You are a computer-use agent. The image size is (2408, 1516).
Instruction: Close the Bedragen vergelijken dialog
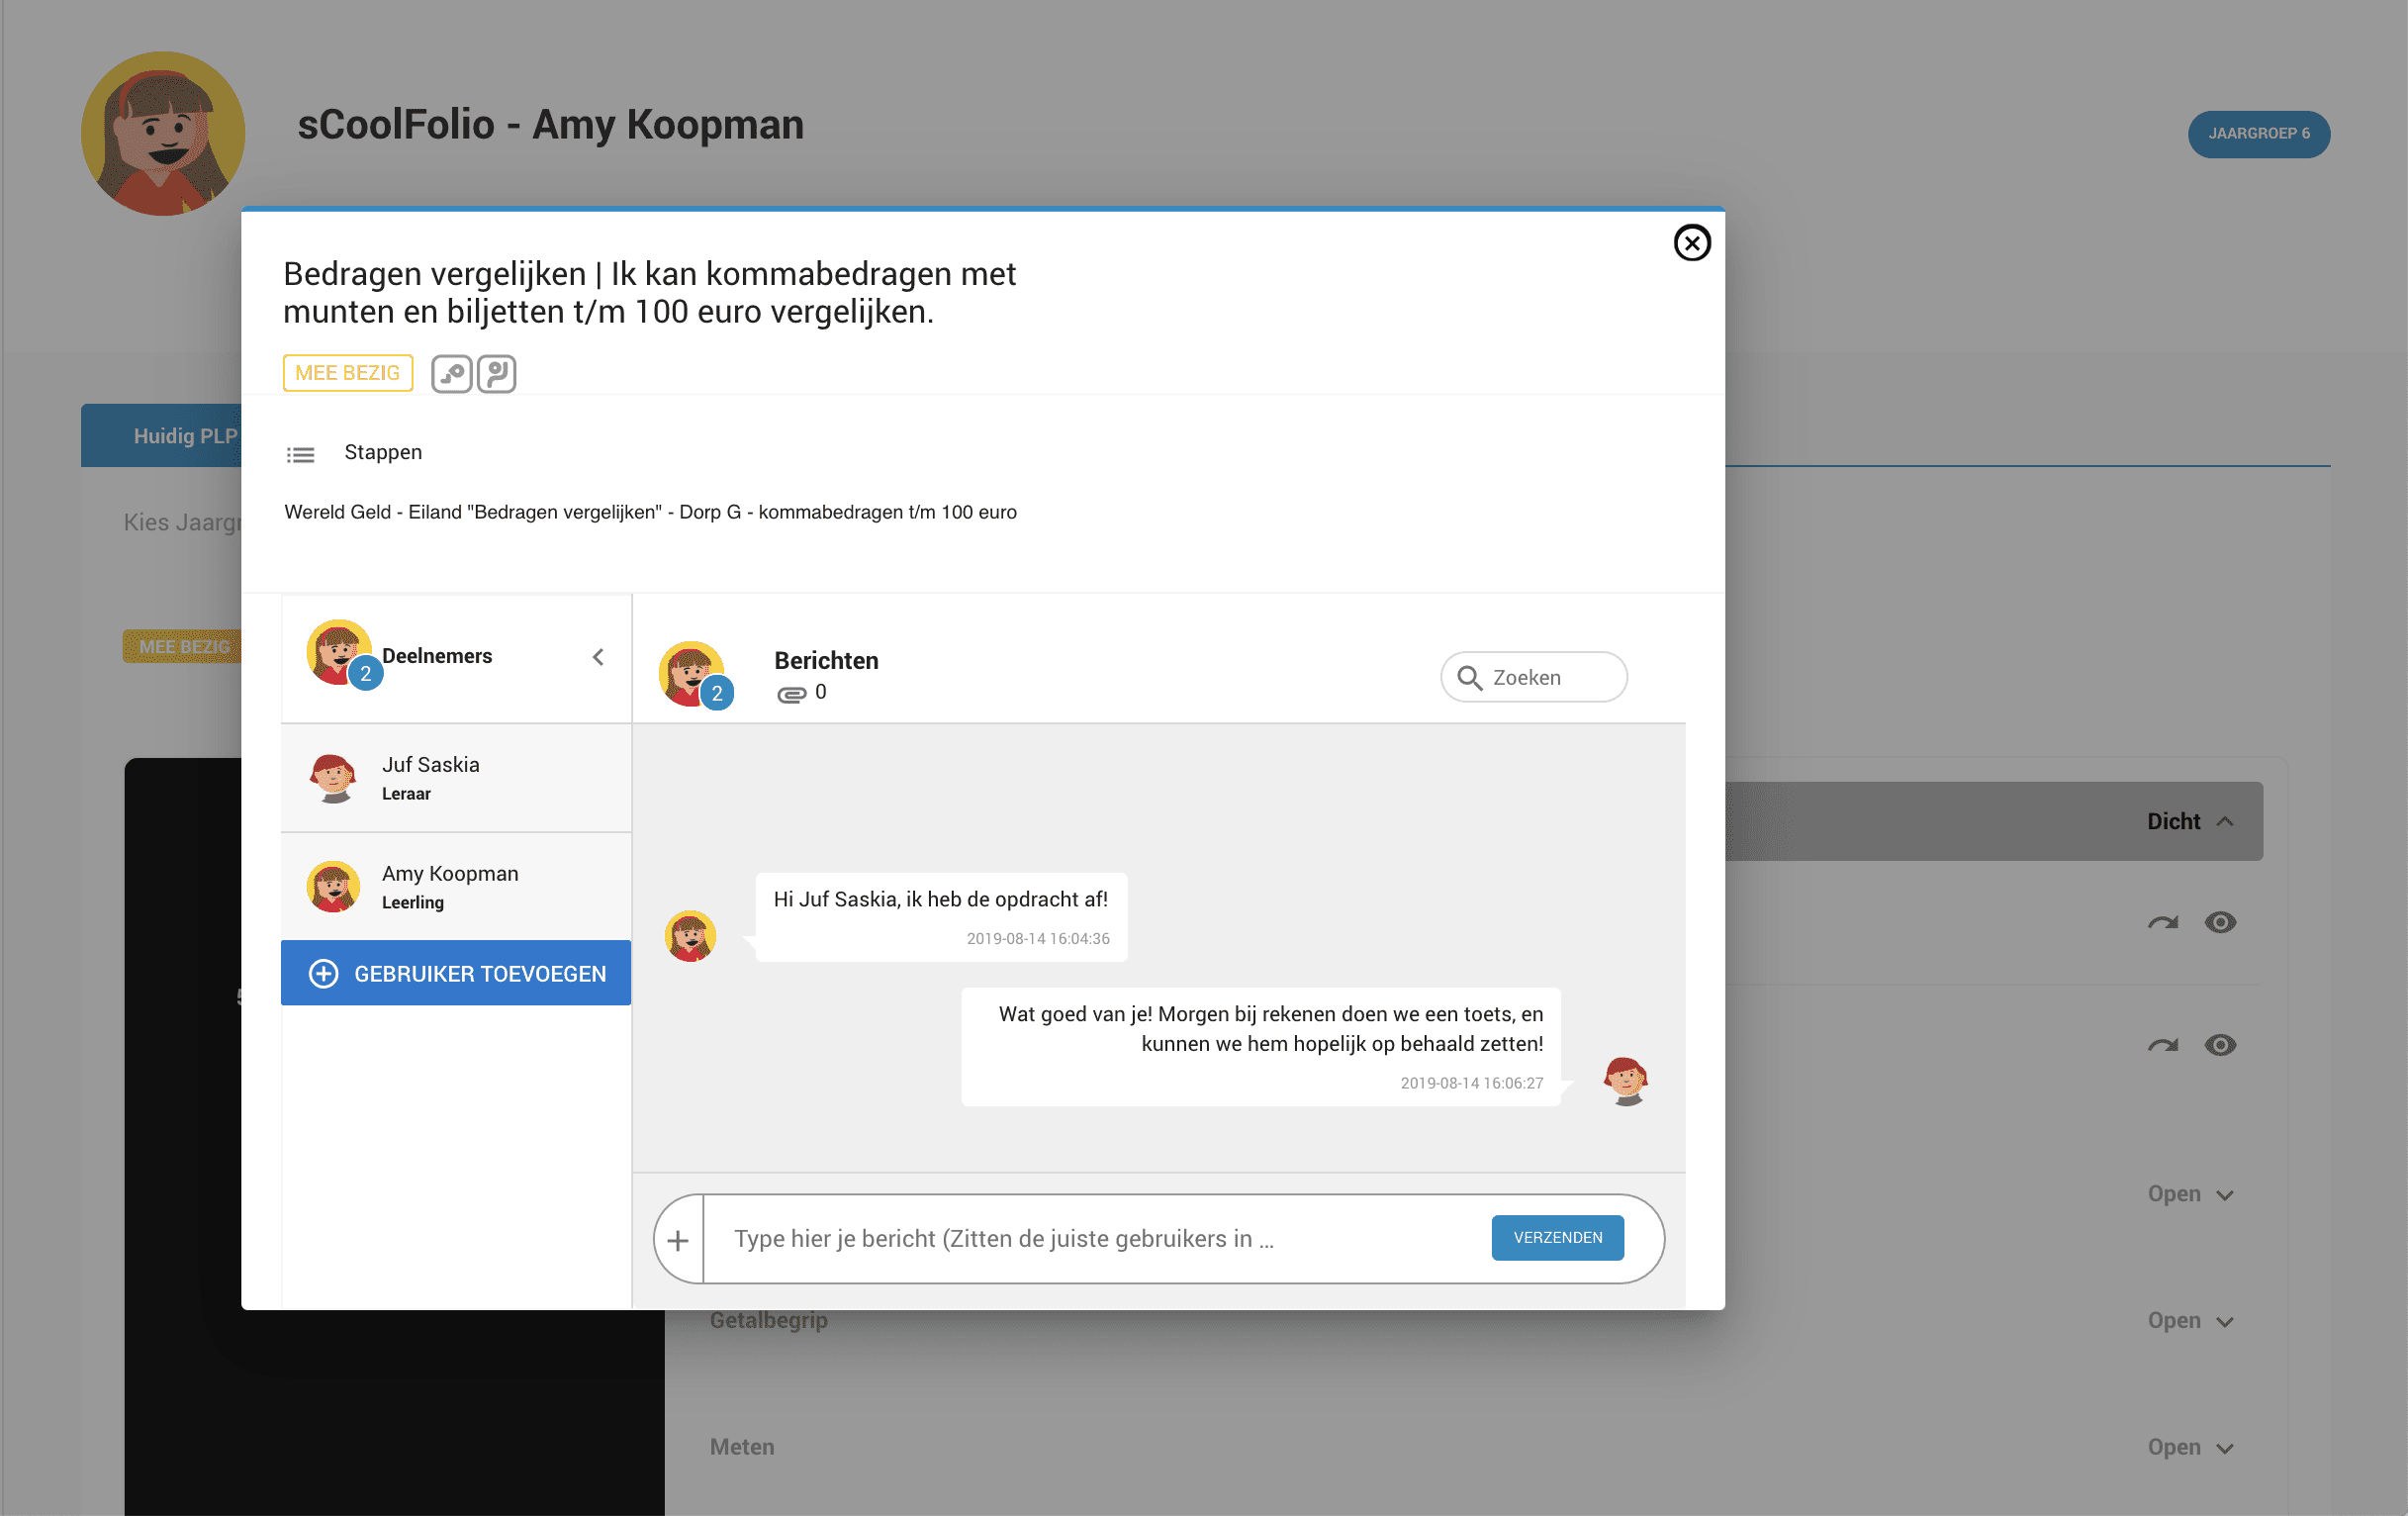(1691, 243)
